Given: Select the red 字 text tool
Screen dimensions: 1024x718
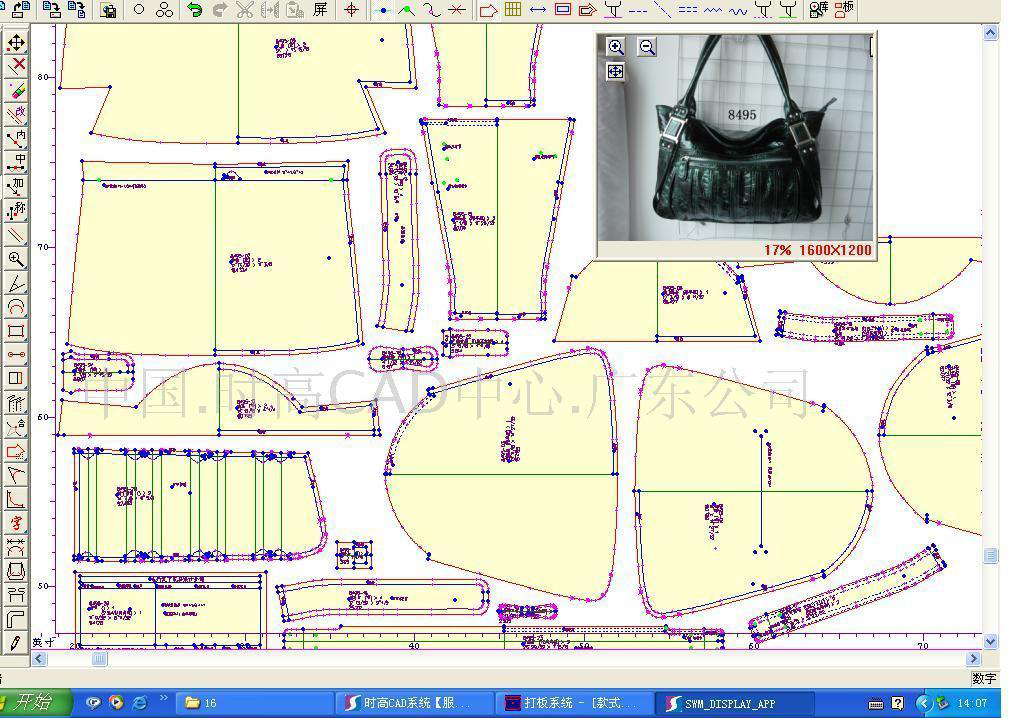Looking at the screenshot, I should 16,523.
